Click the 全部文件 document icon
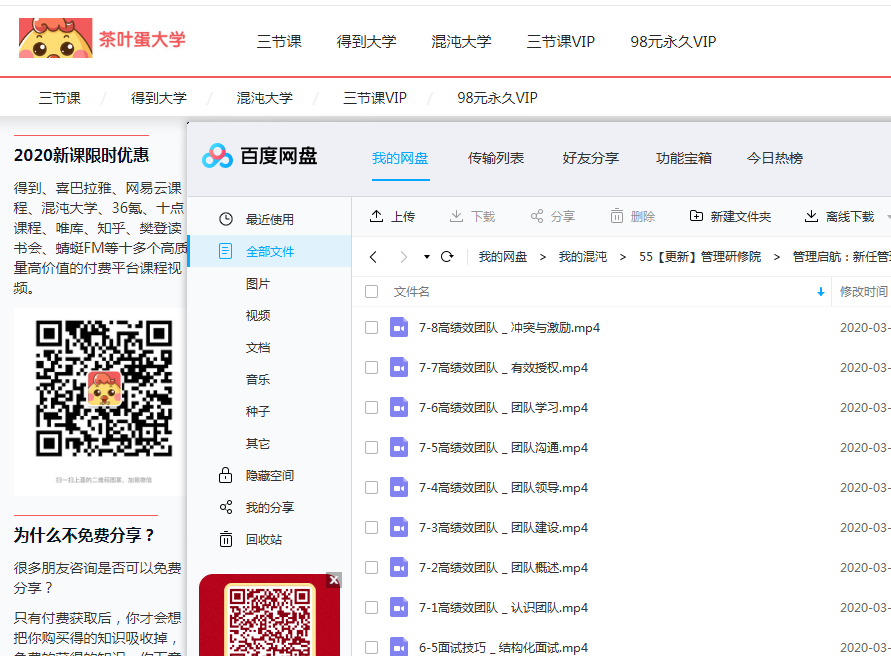Screen dimensions: 891x656 [x=226, y=251]
